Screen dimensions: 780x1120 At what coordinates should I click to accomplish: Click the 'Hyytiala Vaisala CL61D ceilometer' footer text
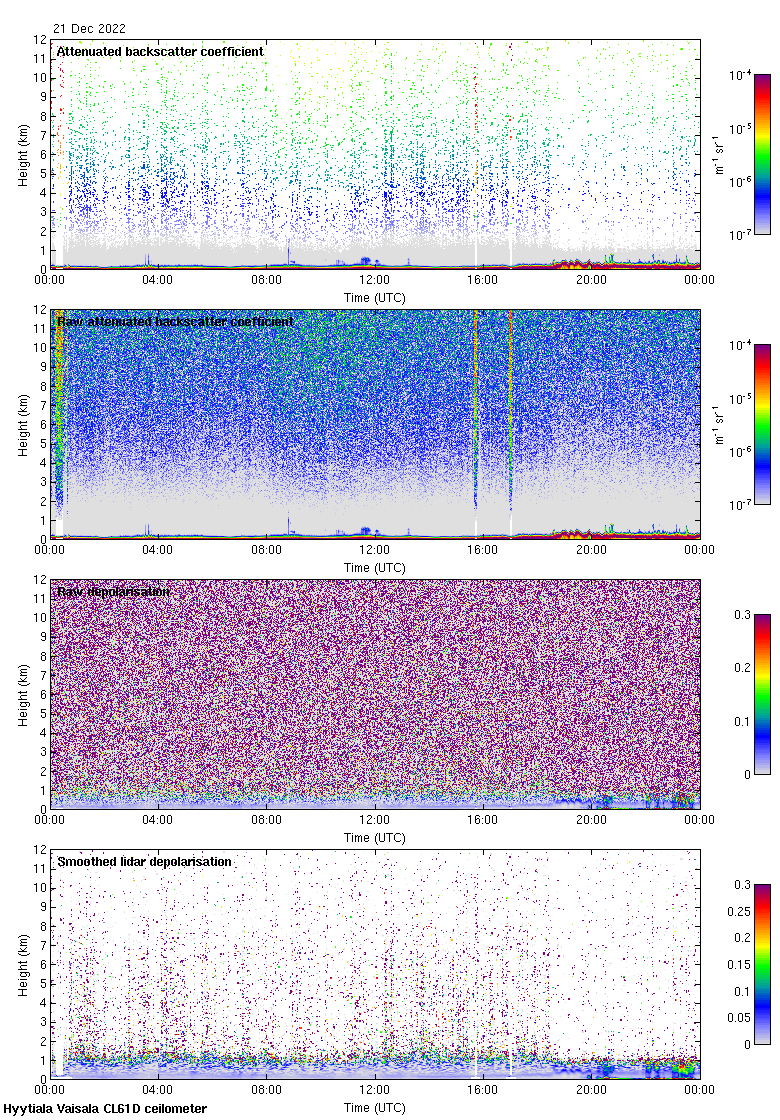pos(105,1109)
